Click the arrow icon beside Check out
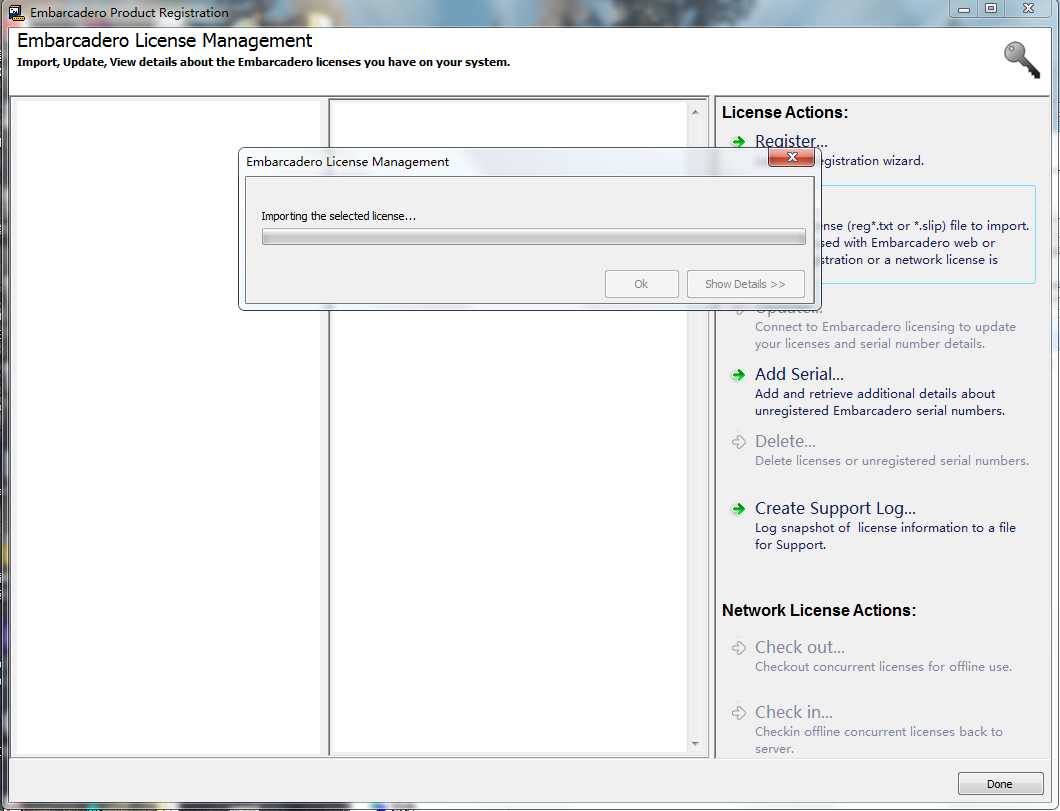Screen dimensions: 1060x811 738,648
